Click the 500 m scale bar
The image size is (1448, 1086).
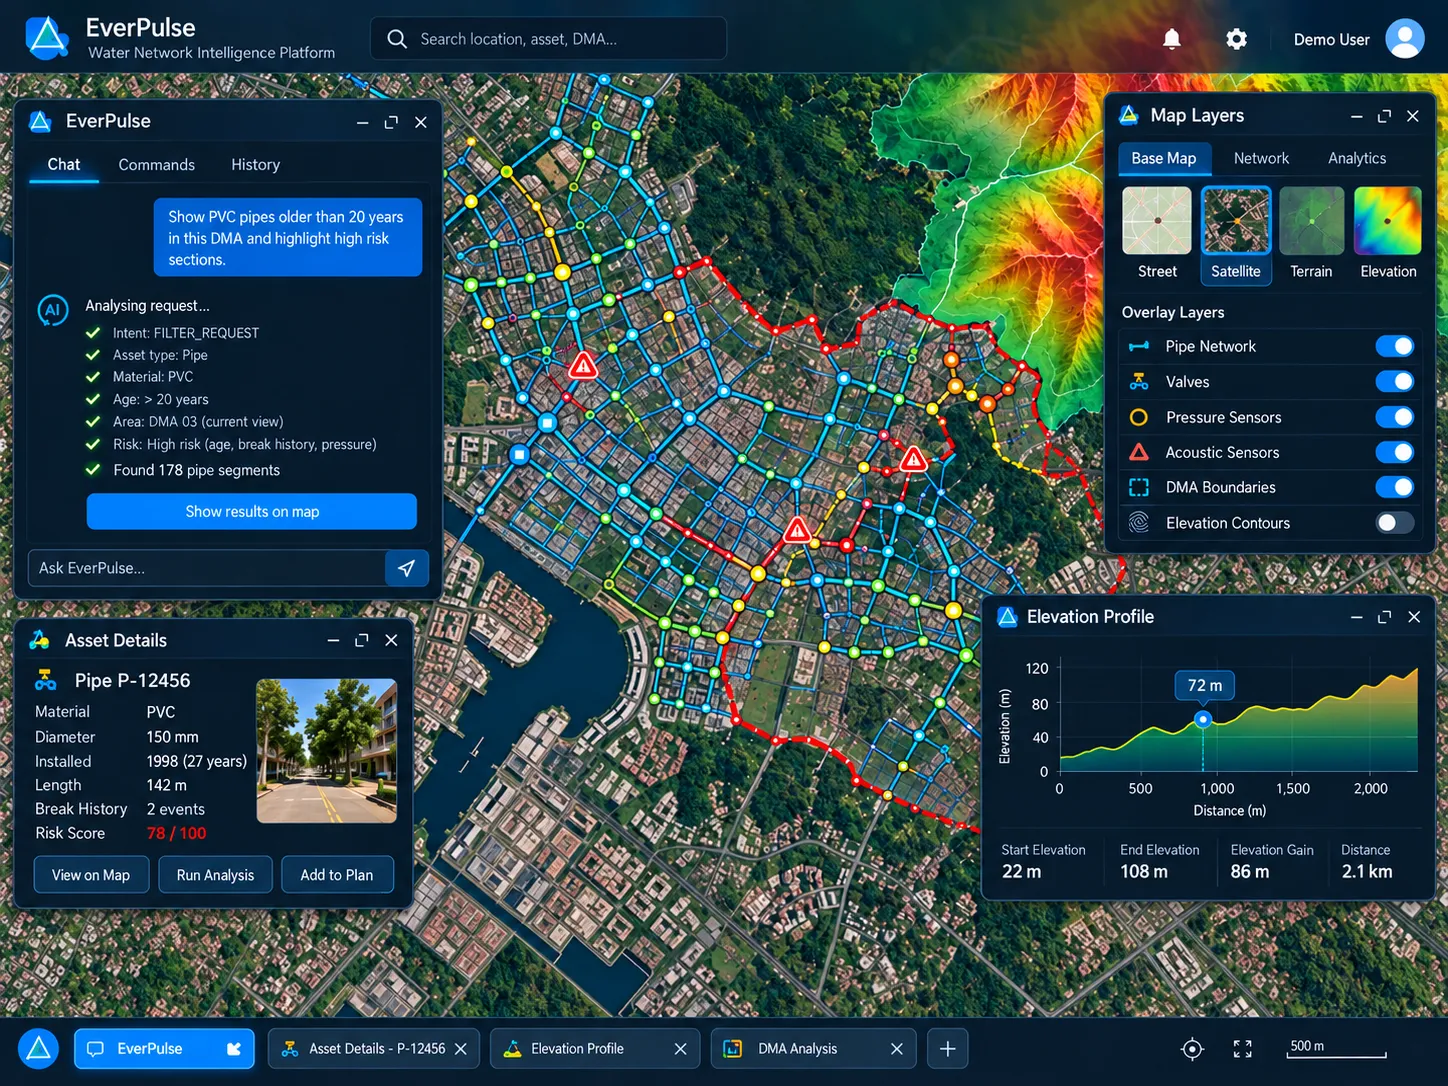[x=1337, y=1049]
